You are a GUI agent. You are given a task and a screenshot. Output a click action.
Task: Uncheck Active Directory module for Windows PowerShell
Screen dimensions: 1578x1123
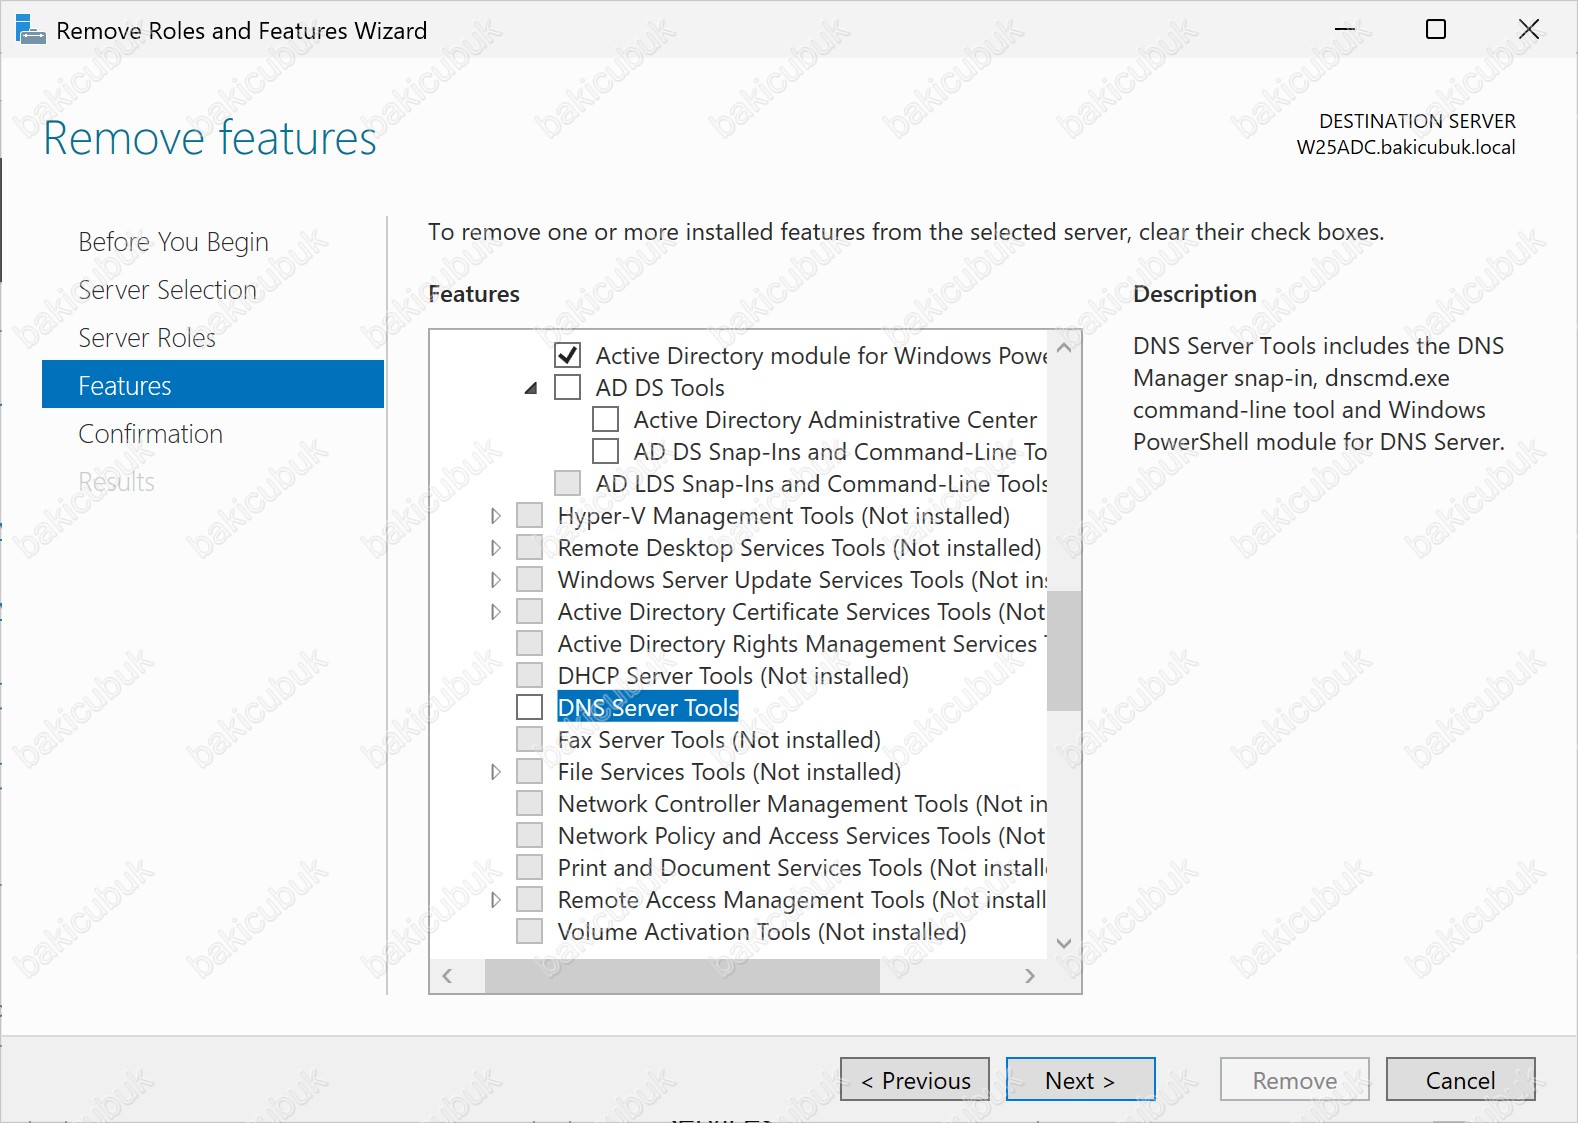tap(567, 355)
